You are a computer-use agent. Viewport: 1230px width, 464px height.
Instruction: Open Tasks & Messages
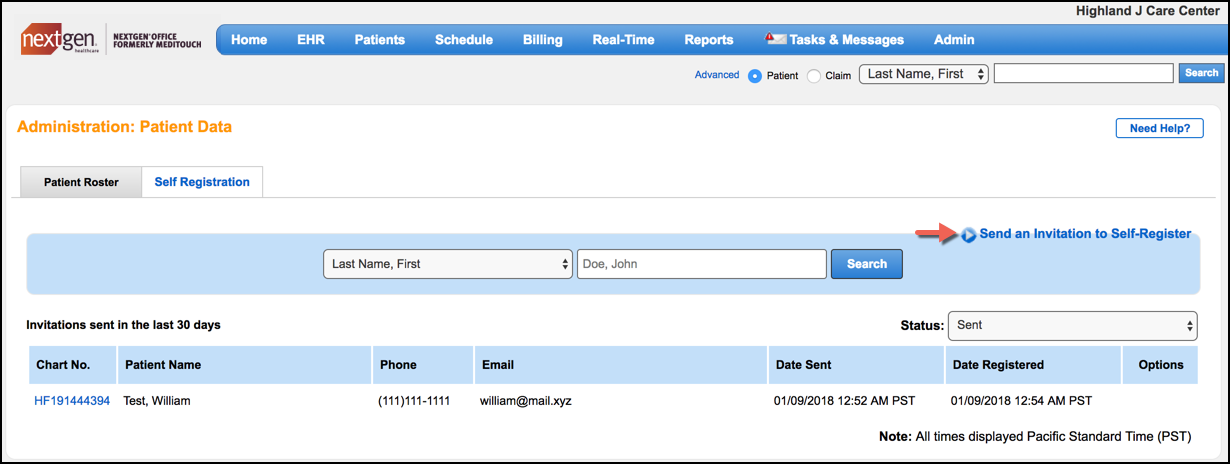click(846, 40)
